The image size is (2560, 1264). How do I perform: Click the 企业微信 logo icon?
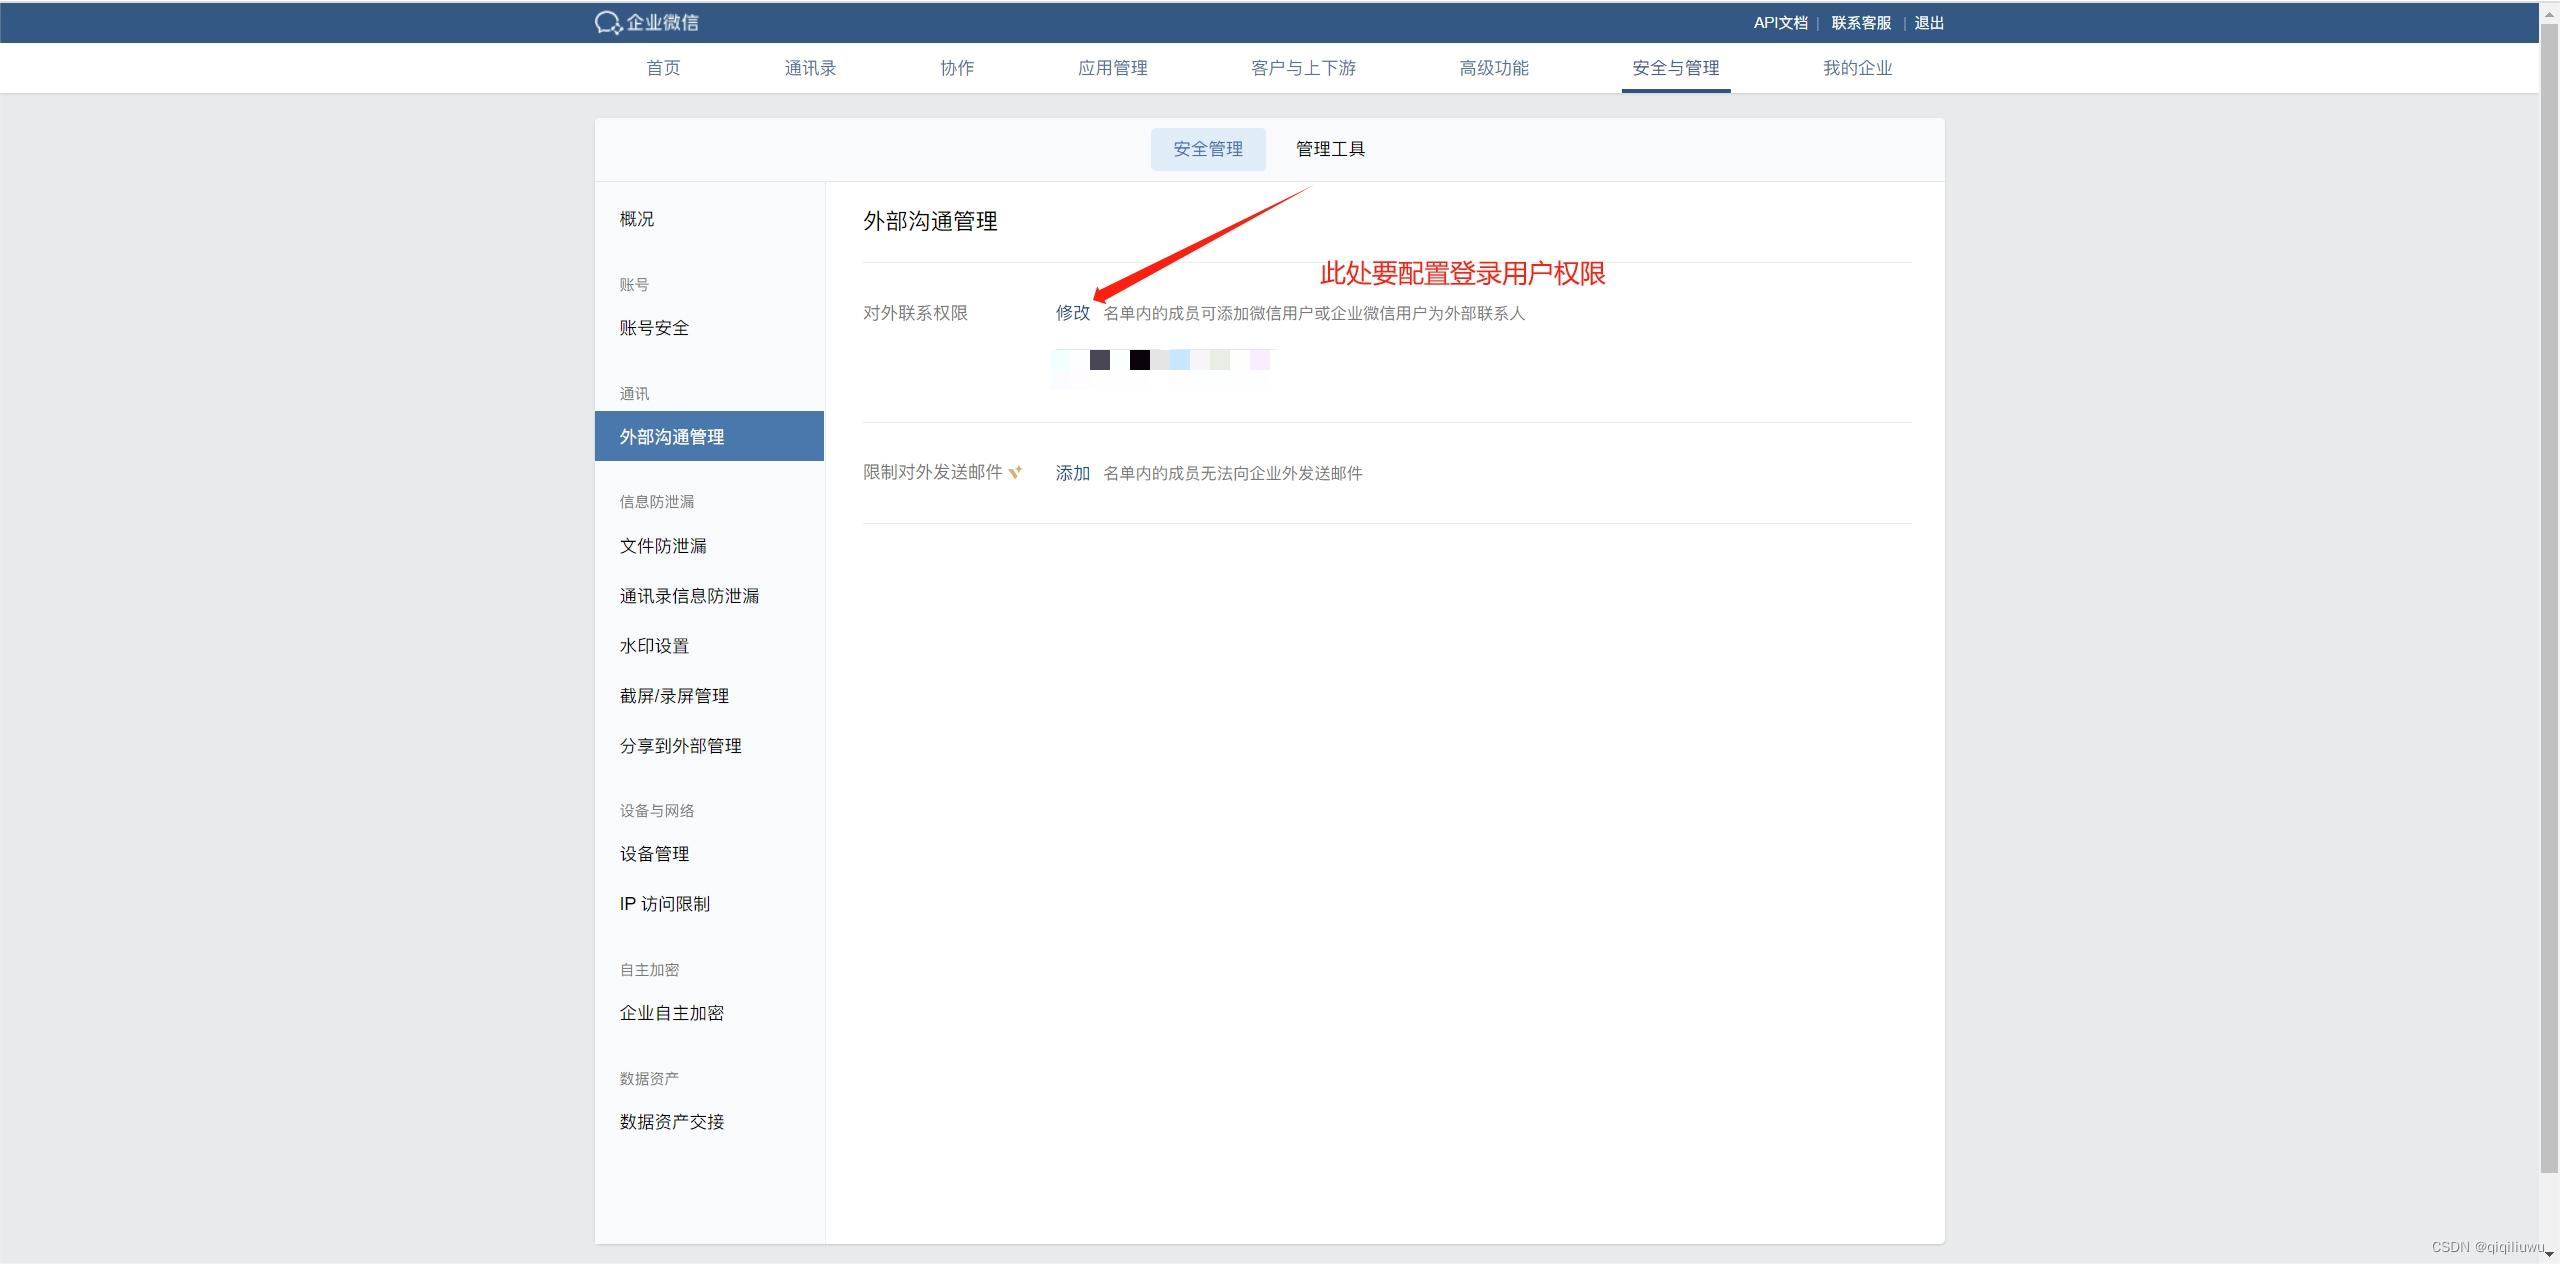(x=608, y=22)
